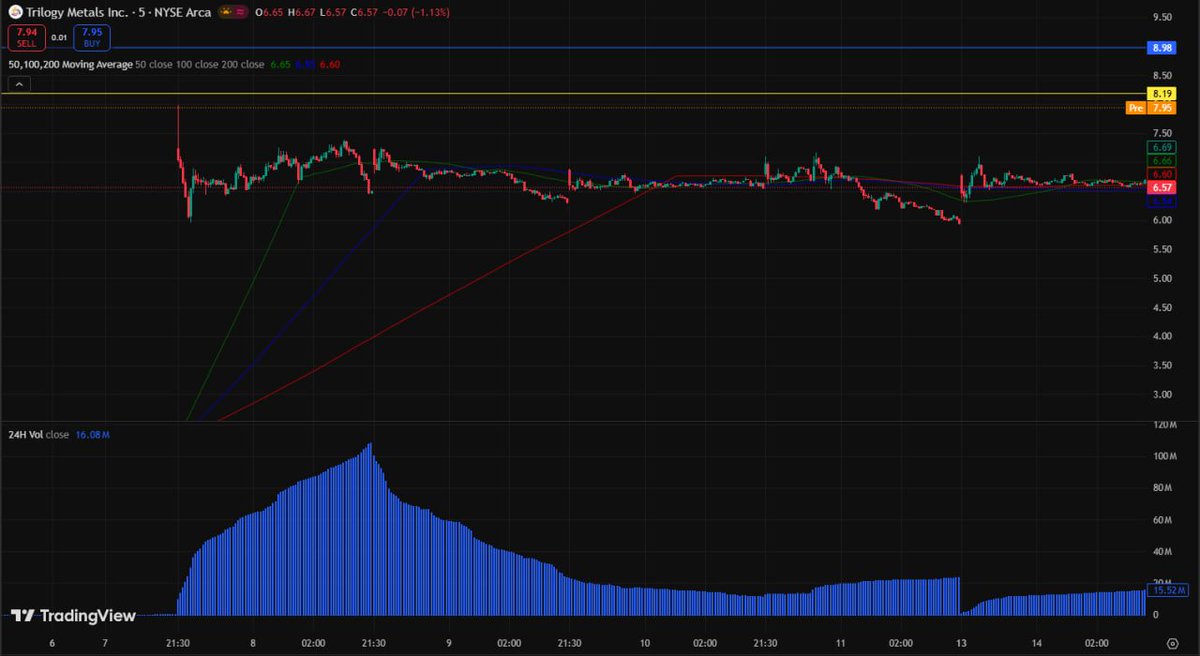Click the 5.00 price axis label

(1162, 278)
